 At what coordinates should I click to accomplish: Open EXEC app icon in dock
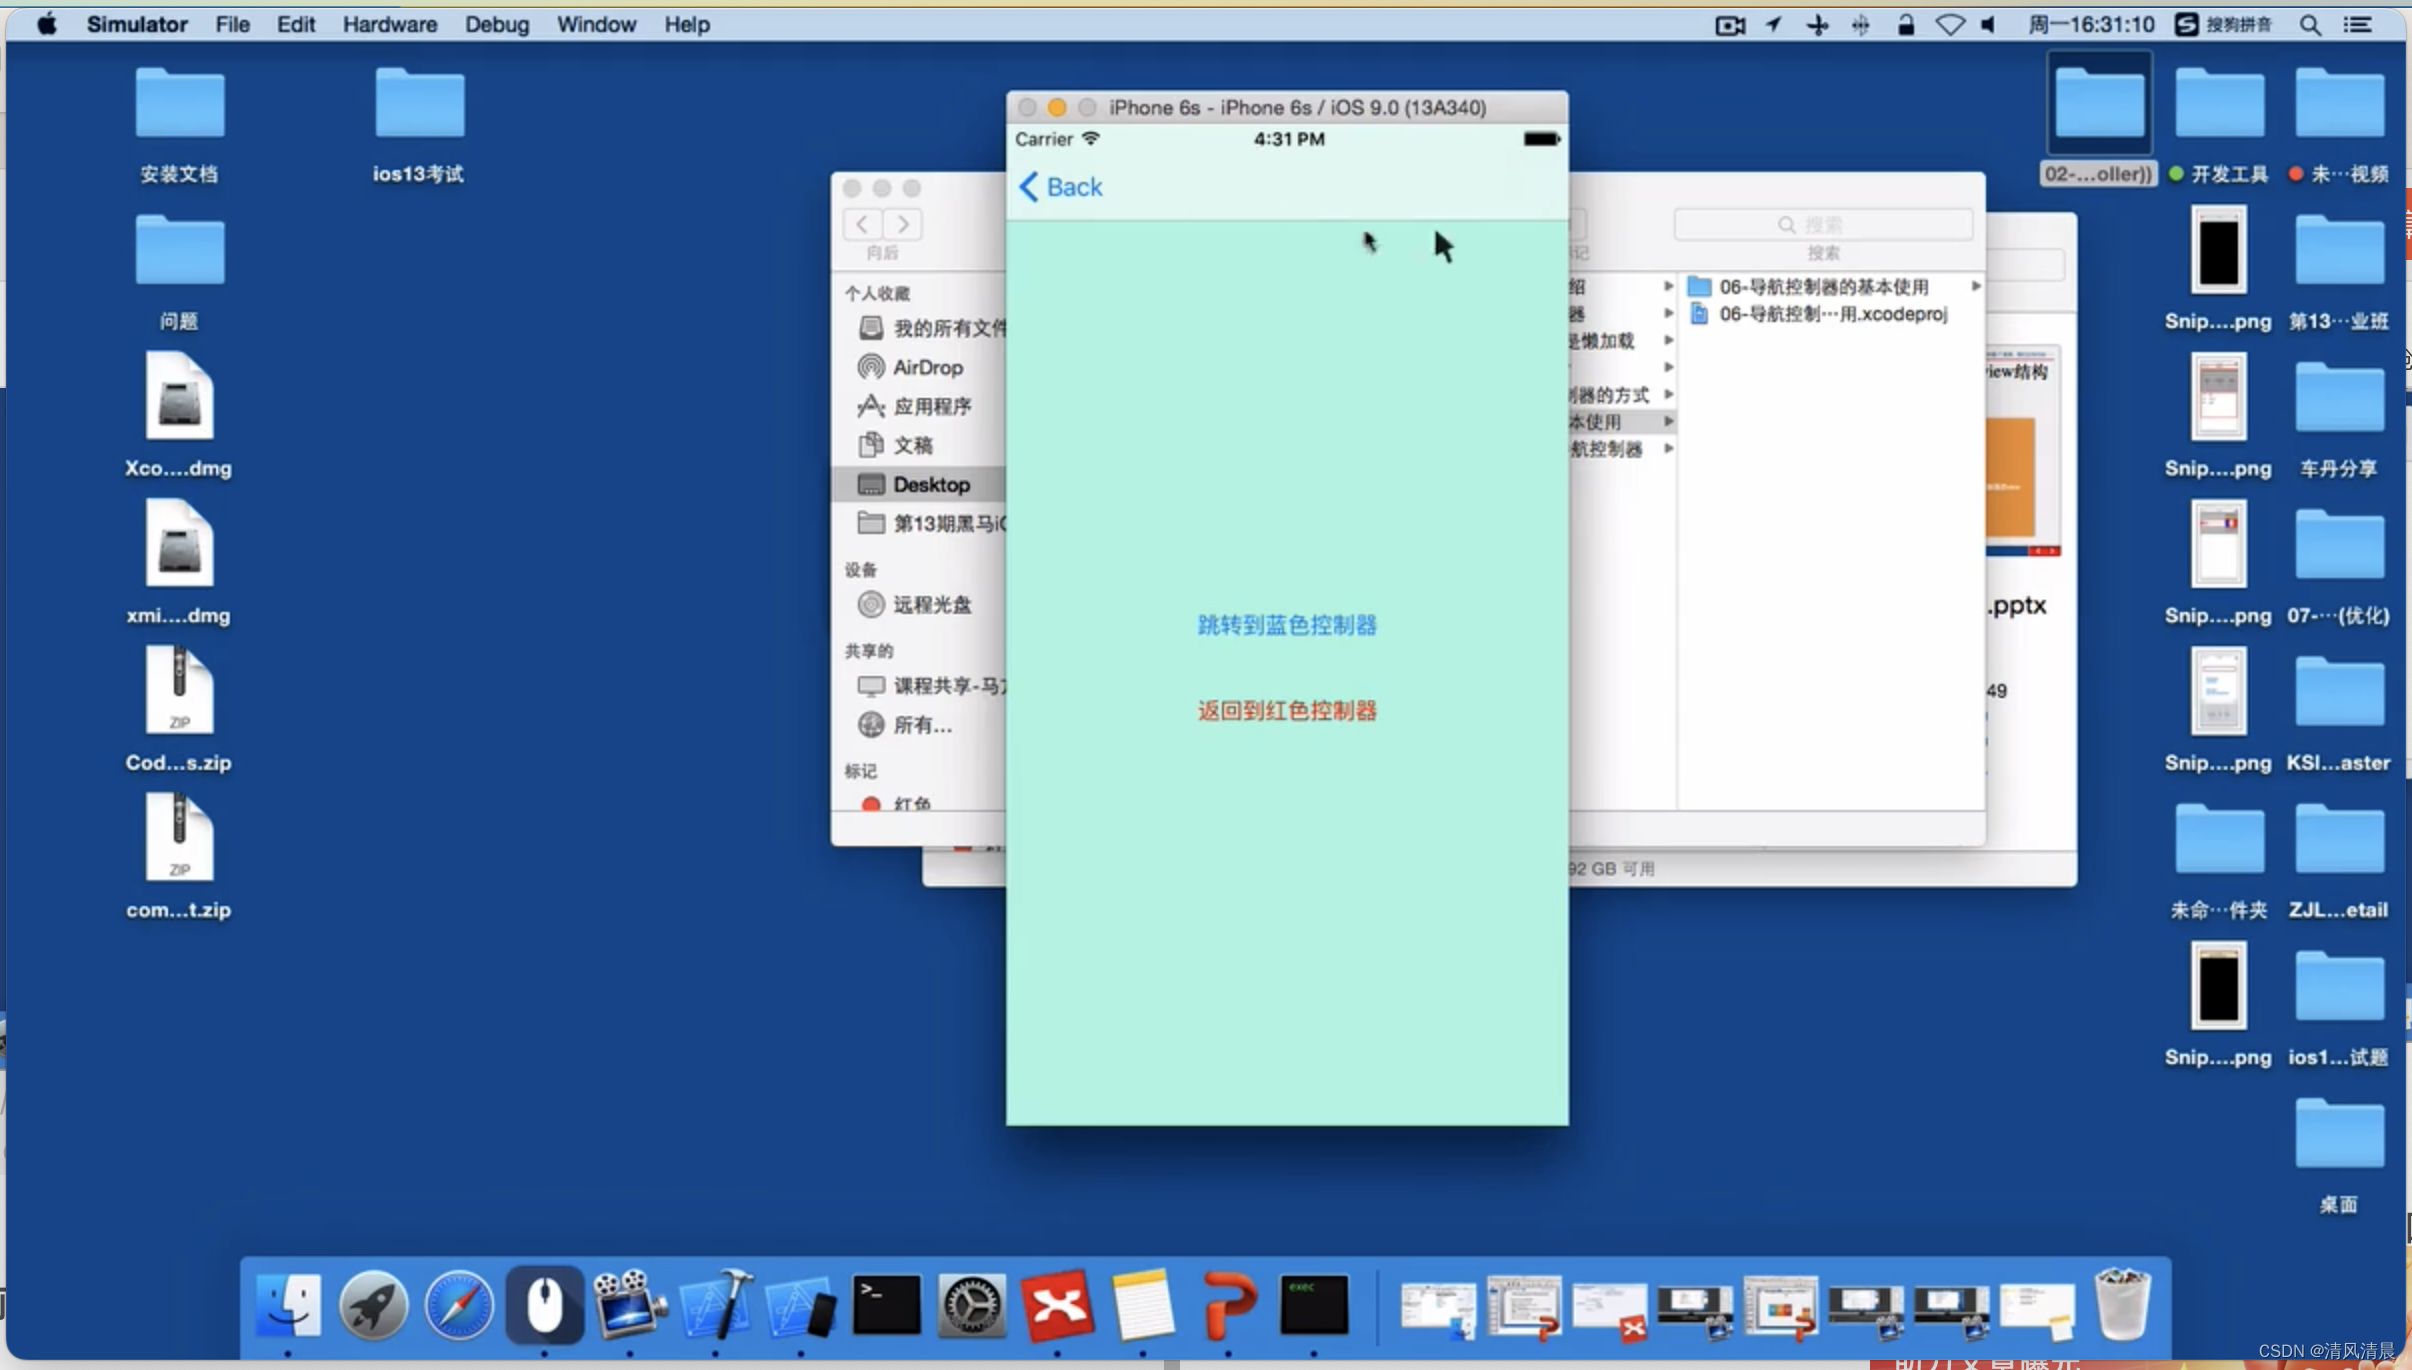click(1314, 1305)
